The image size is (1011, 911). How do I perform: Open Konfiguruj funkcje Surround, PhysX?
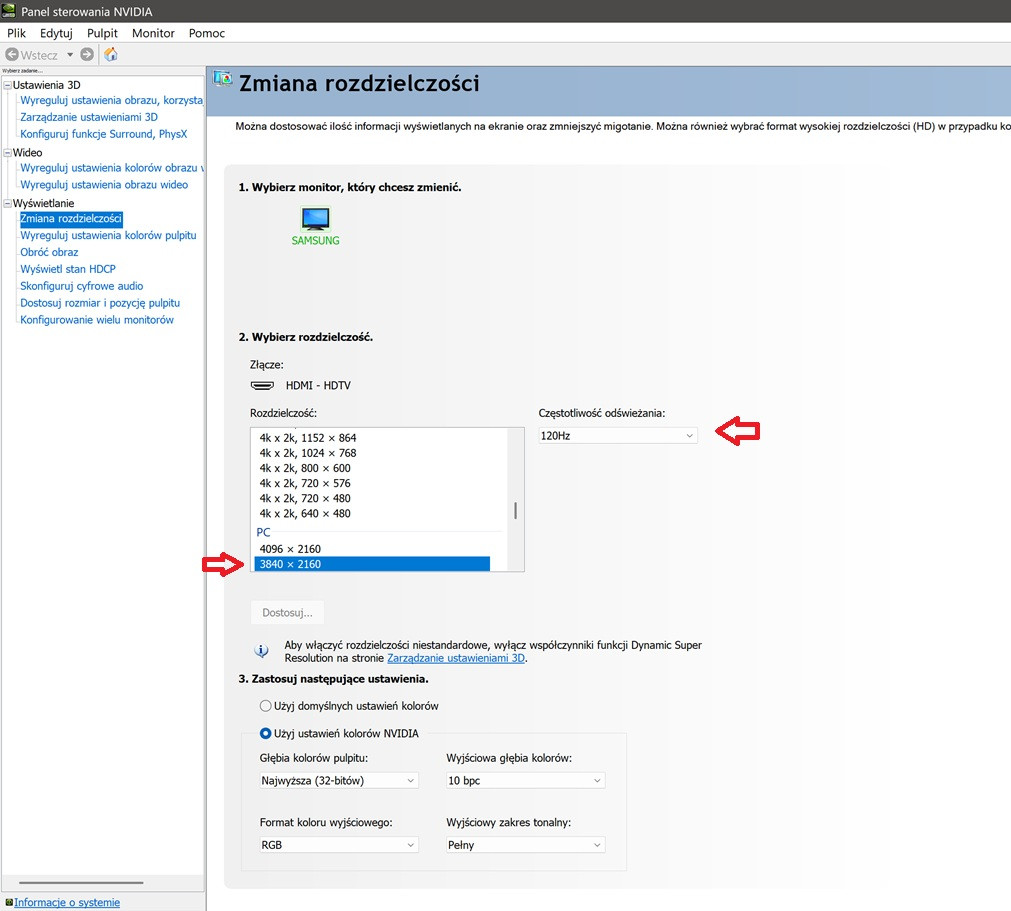[x=104, y=133]
